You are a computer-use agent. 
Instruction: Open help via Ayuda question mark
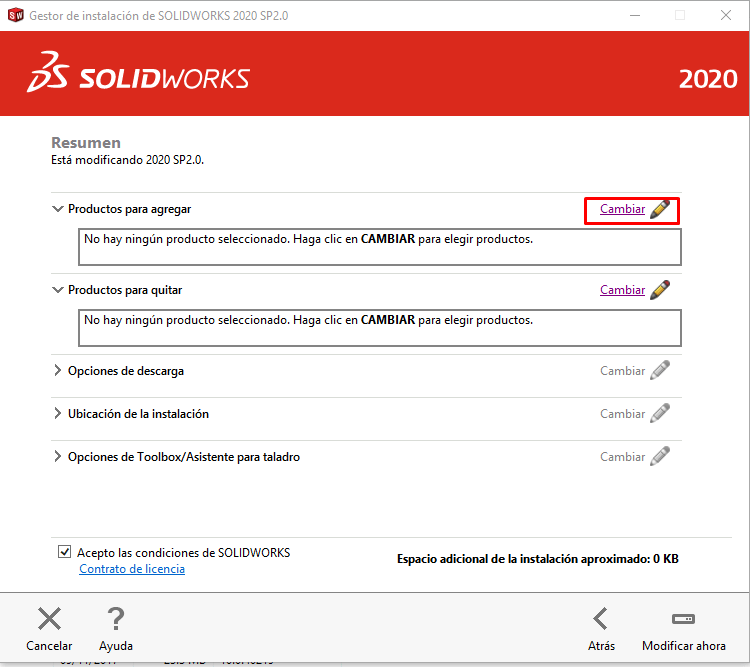(116, 619)
